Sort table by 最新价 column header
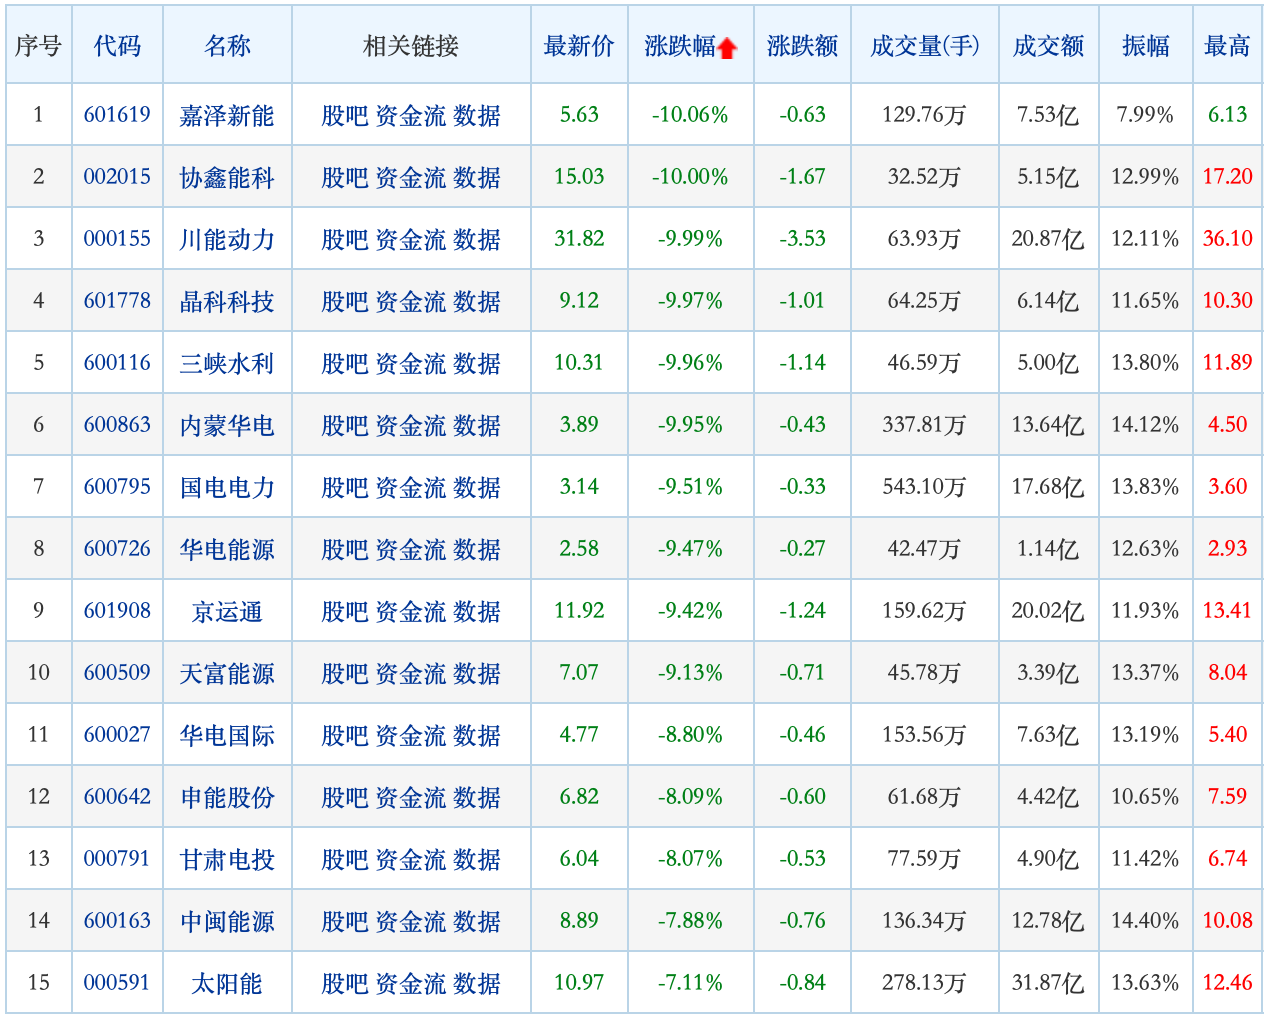The image size is (1264, 1014). [x=579, y=46]
